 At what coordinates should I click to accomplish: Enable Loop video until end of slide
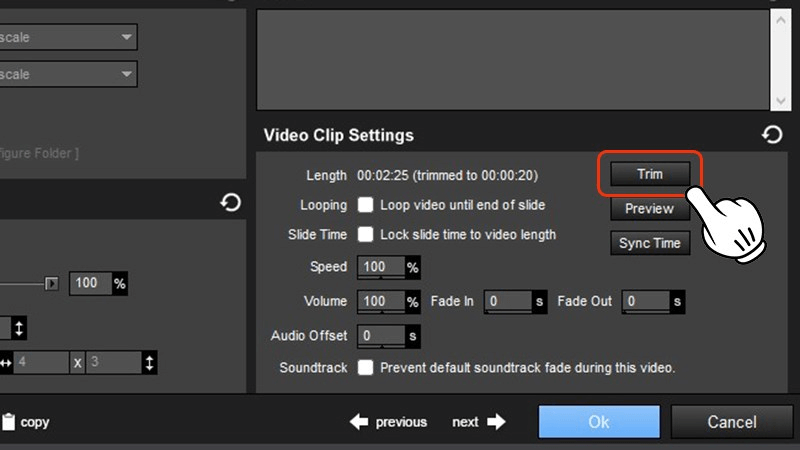tap(366, 205)
